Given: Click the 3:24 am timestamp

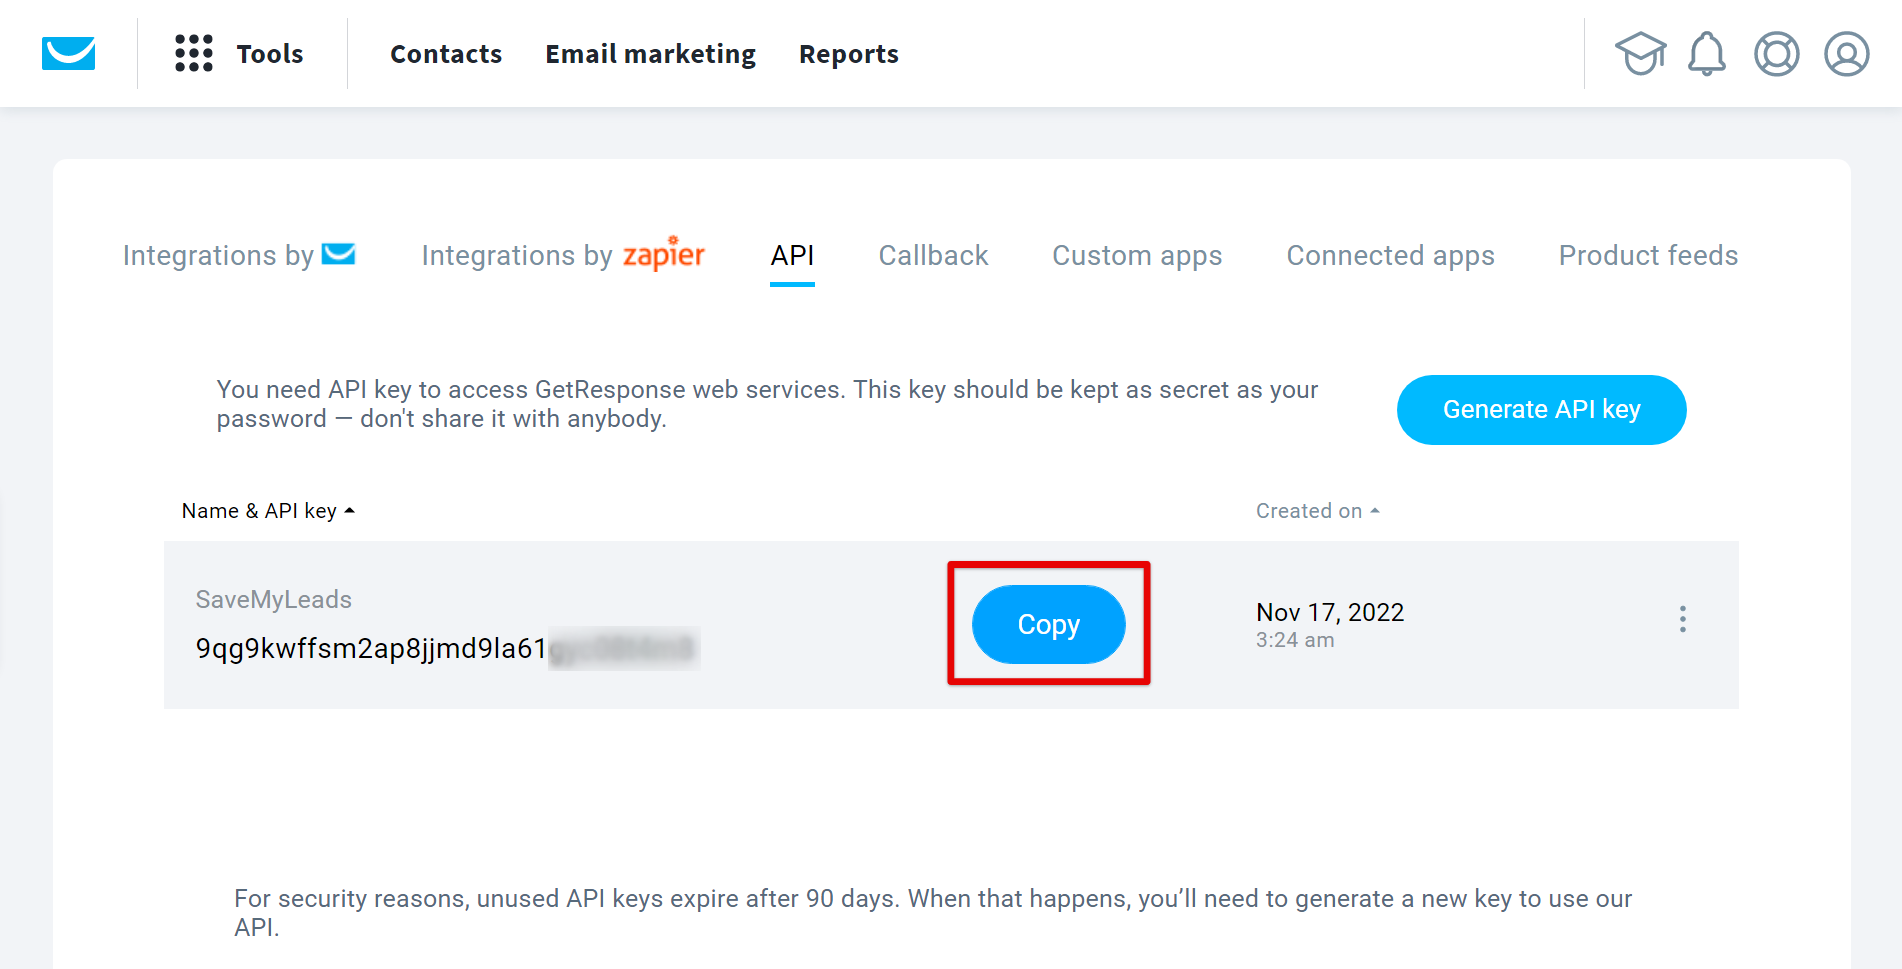Looking at the screenshot, I should point(1295,640).
